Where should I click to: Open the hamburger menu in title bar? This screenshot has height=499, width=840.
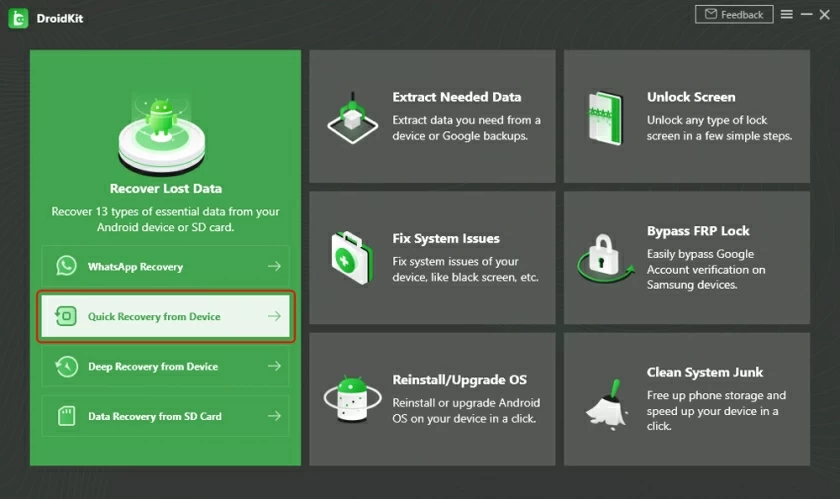(787, 15)
